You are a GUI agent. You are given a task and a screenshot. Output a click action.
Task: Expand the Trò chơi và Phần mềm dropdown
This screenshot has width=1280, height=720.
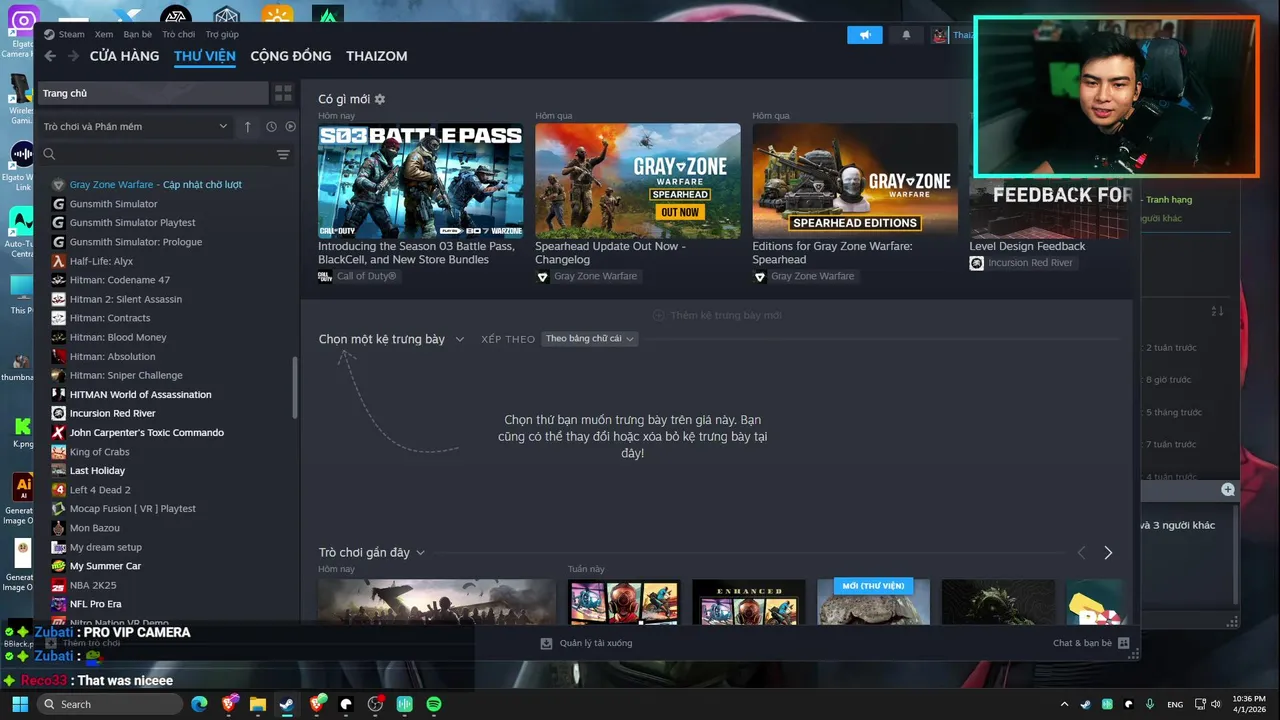point(135,127)
